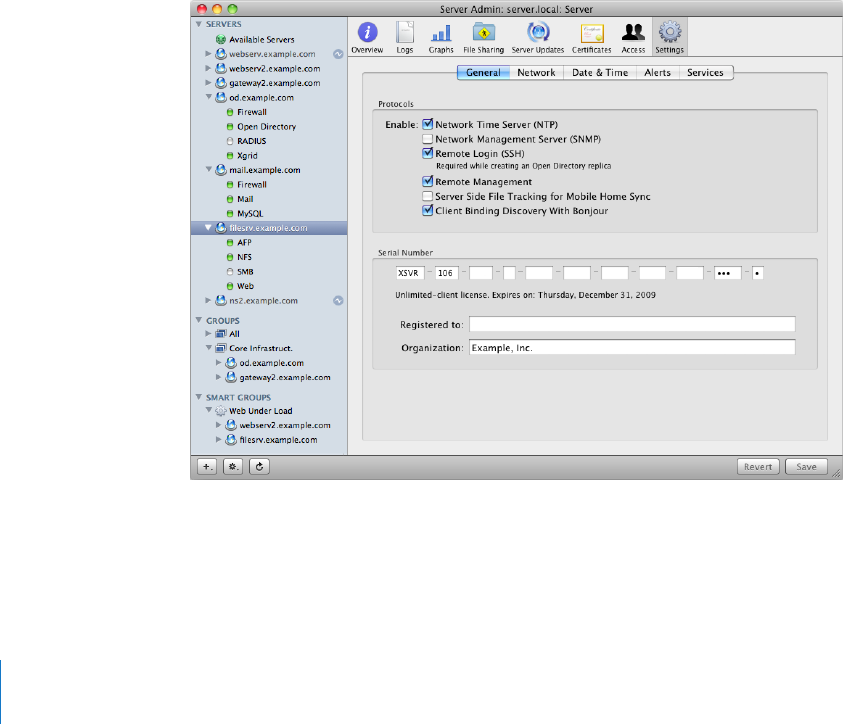Switch to the Alerts tab

point(658,73)
